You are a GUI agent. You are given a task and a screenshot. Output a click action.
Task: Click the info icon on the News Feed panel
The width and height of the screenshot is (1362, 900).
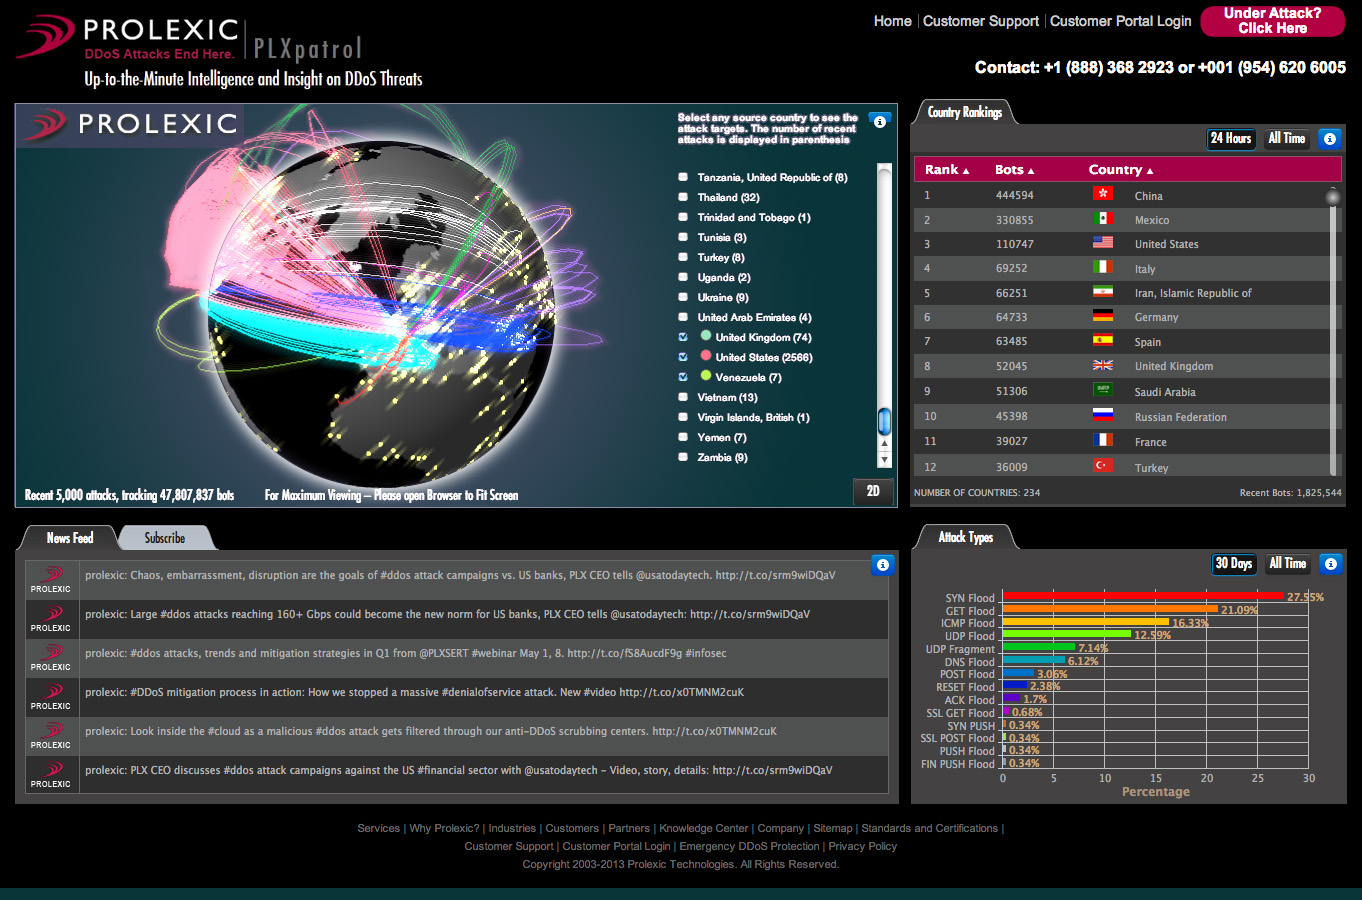[883, 565]
